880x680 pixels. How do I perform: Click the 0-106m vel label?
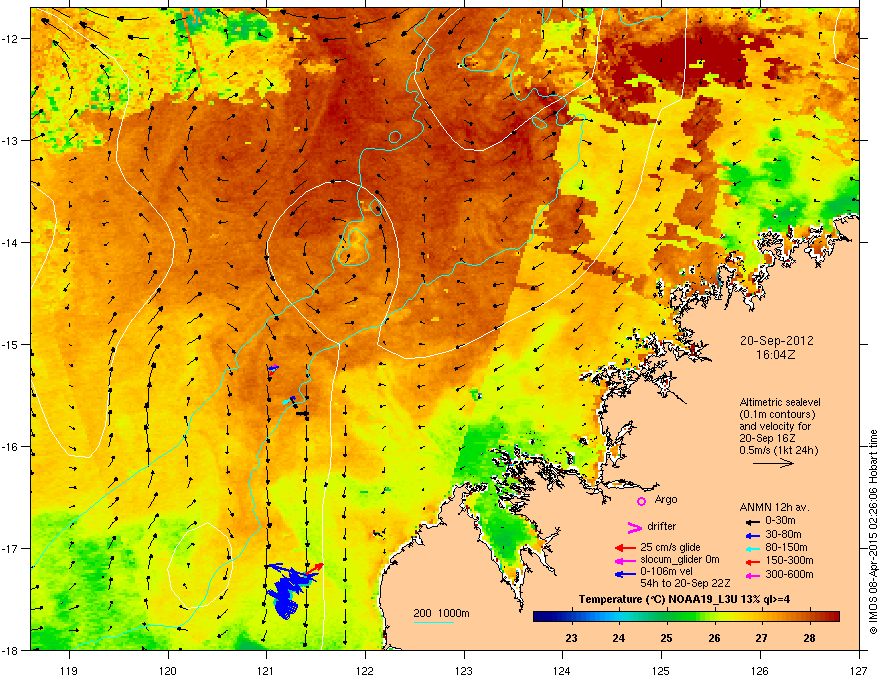pos(667,572)
